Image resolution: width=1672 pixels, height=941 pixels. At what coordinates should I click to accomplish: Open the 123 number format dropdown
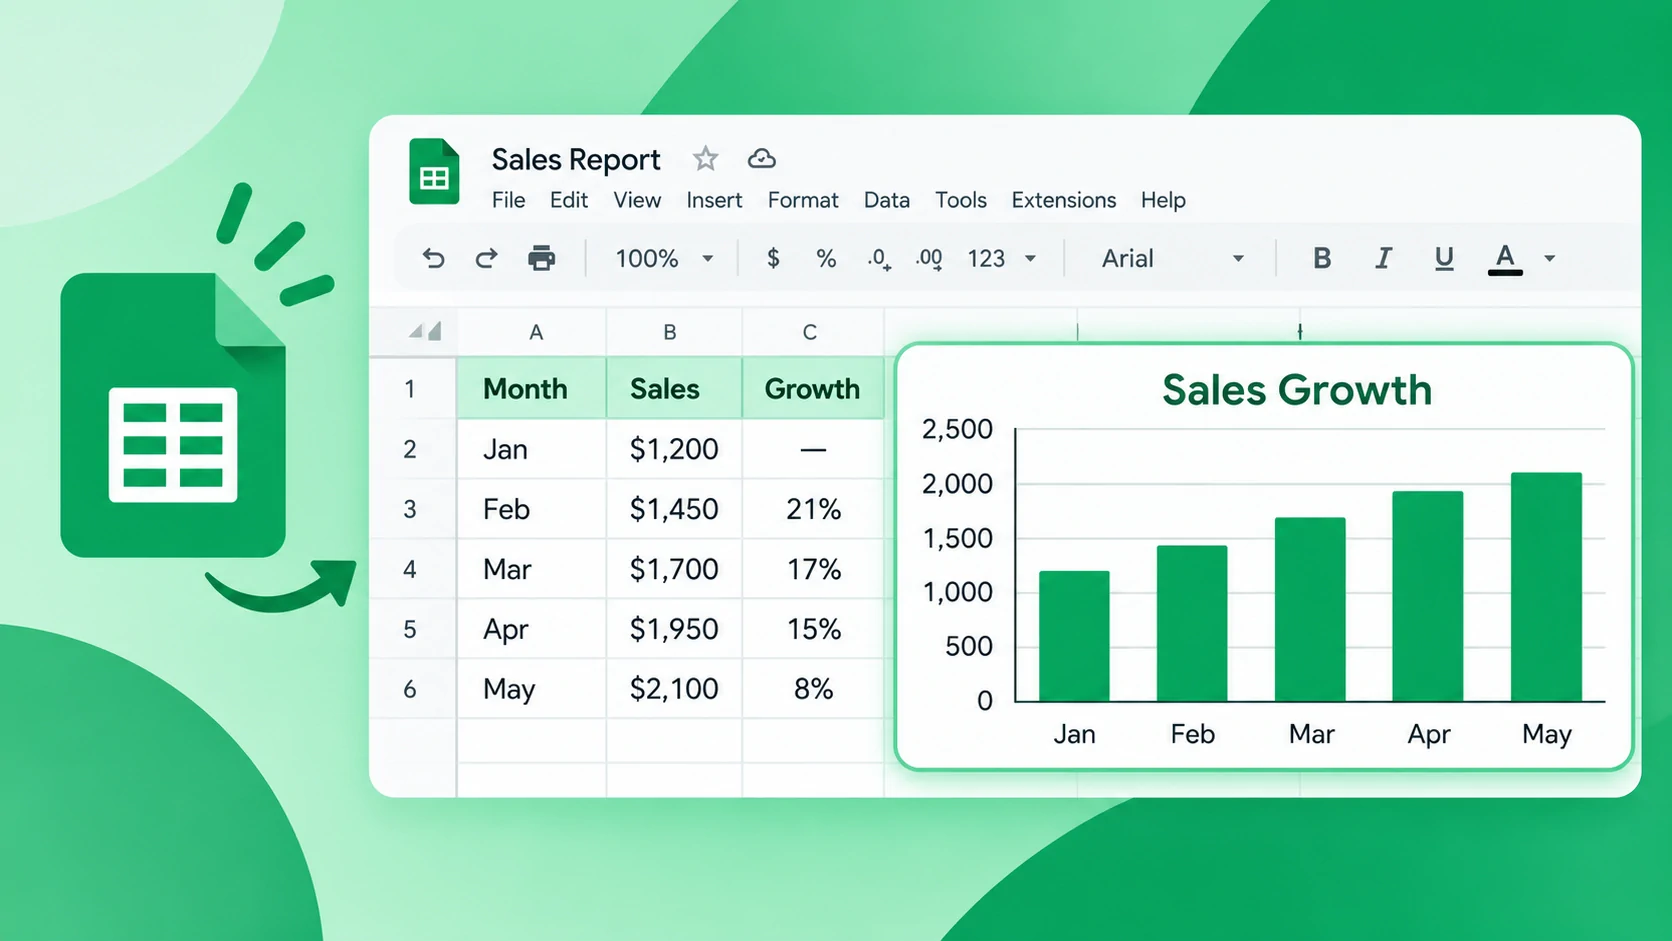pos(1001,259)
